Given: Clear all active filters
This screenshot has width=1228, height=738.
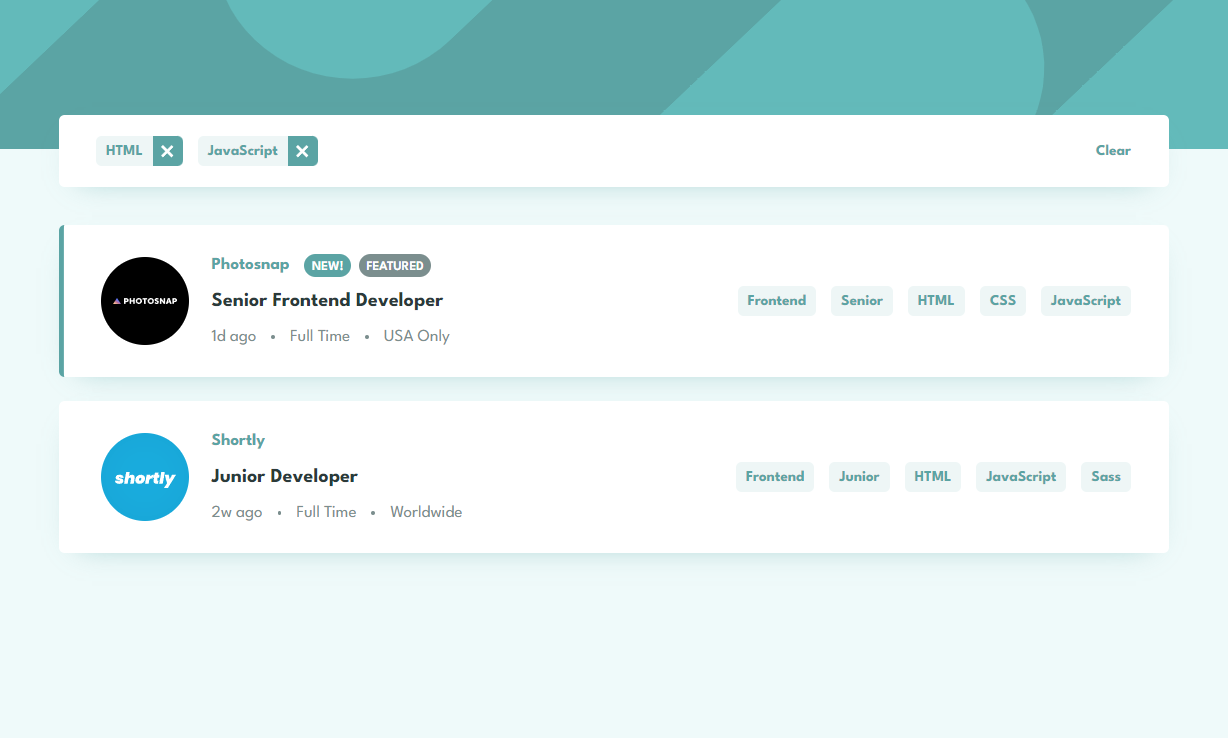Looking at the screenshot, I should [x=1112, y=151].
